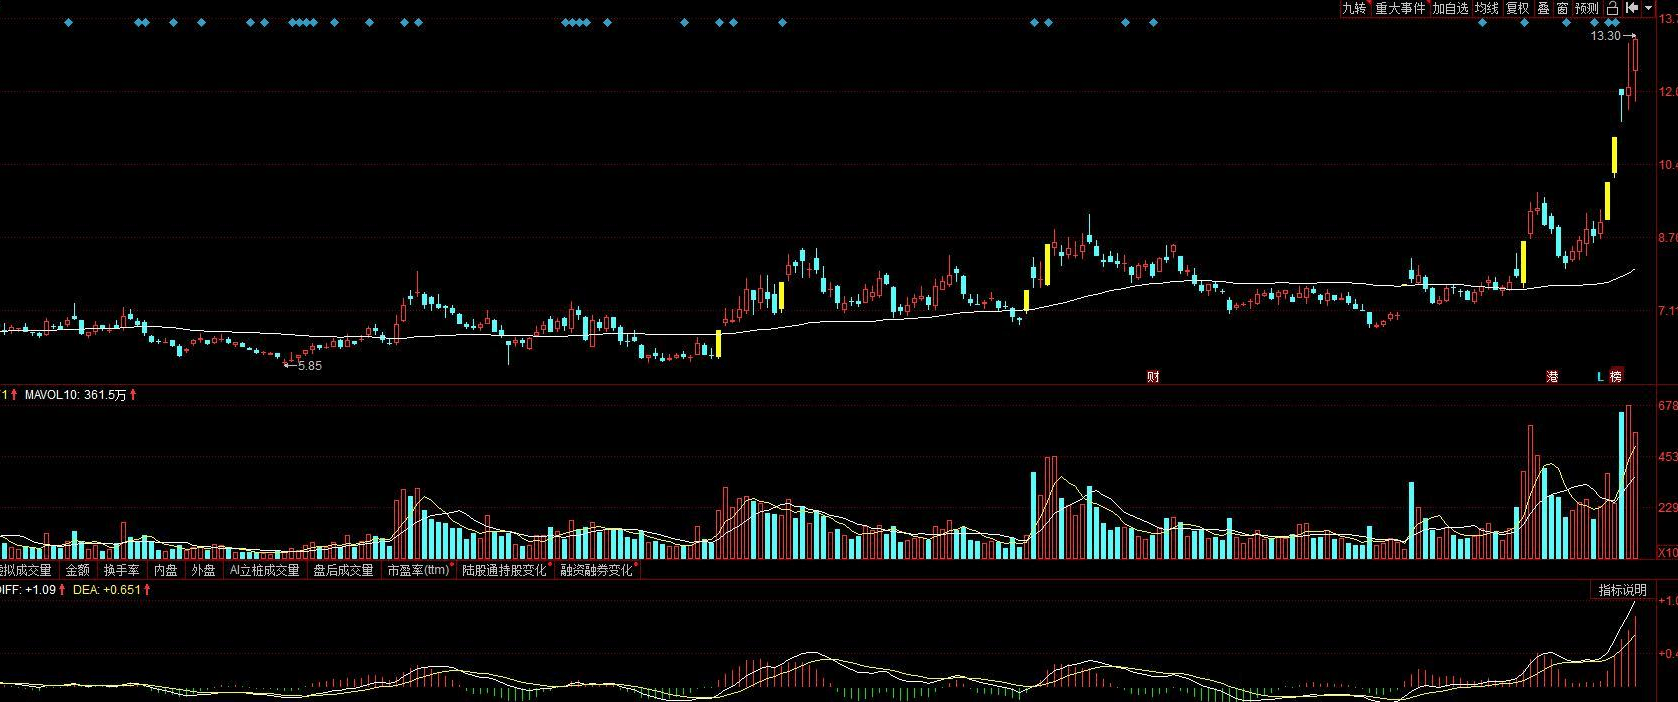Click the 财 financial report marker
The height and width of the screenshot is (702, 1678).
[1153, 377]
